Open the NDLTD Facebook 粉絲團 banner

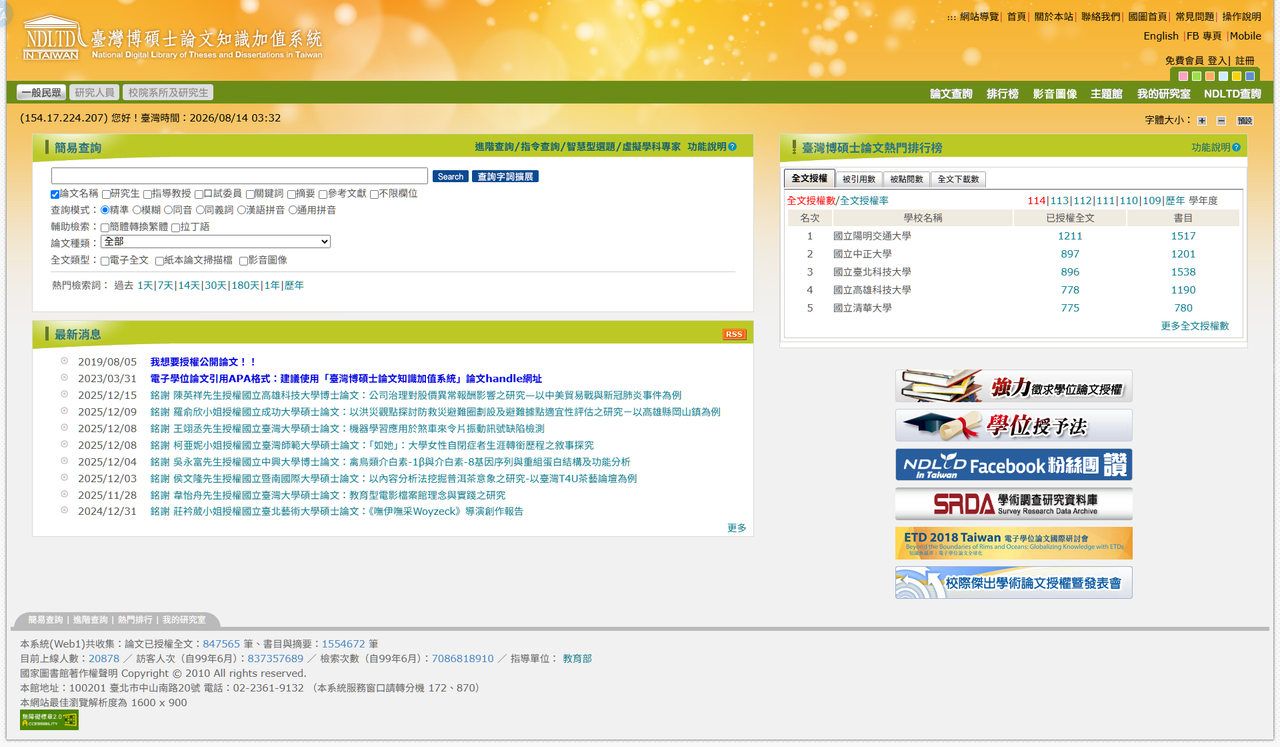tap(1014, 465)
